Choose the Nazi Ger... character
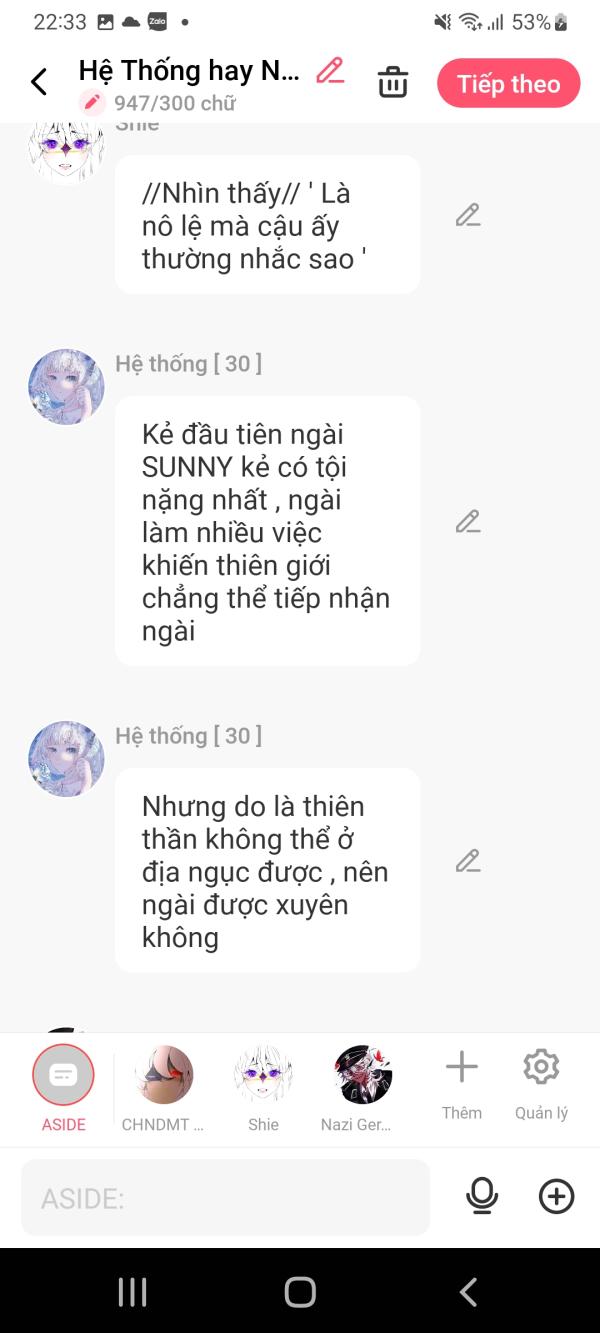The image size is (600, 1333). click(x=357, y=1088)
